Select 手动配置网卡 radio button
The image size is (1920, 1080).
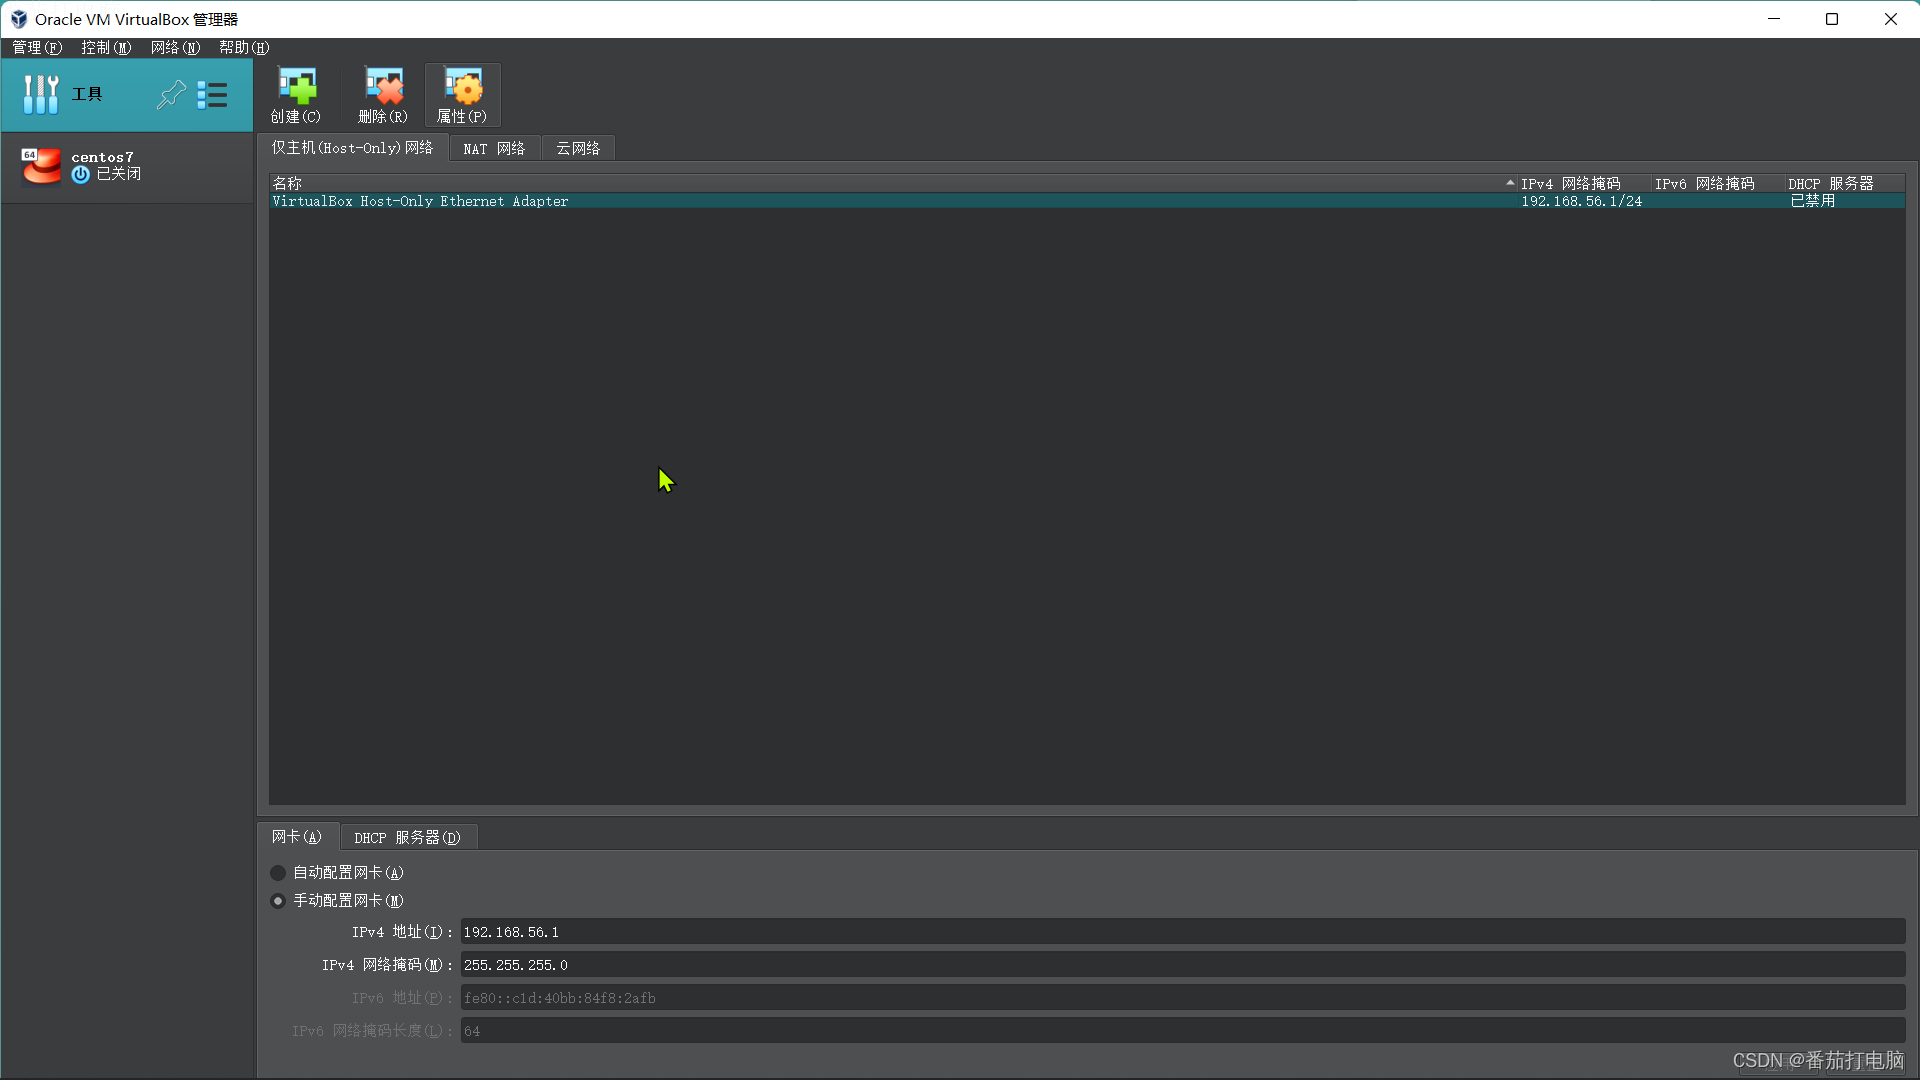(x=278, y=901)
